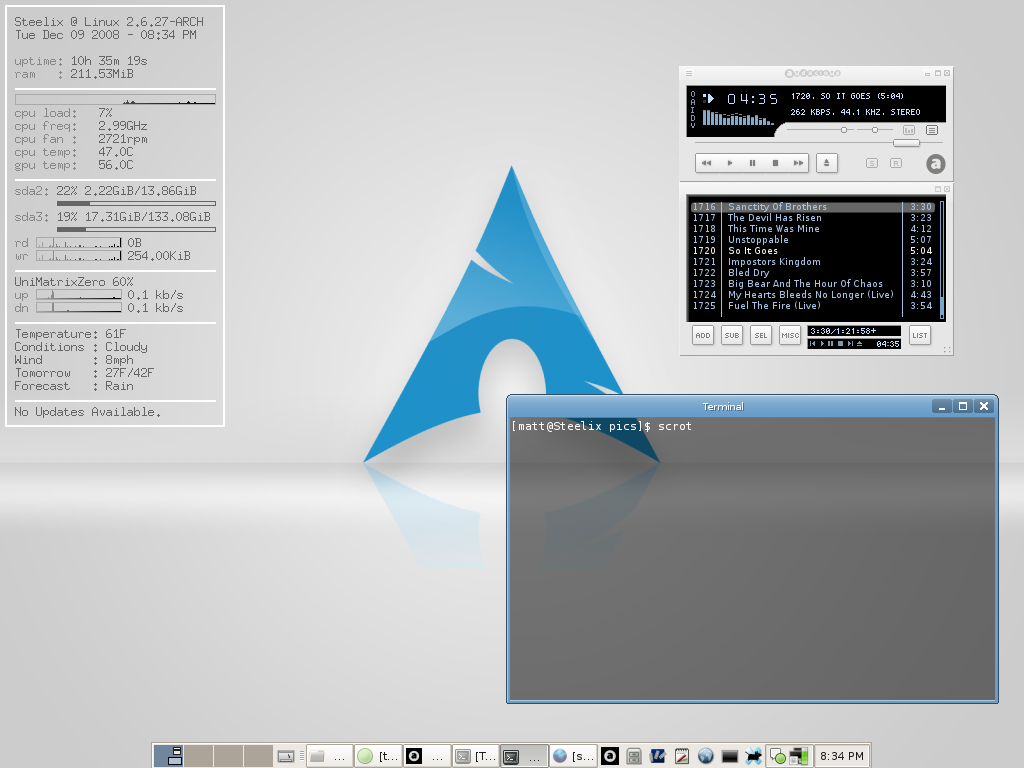The height and width of the screenshot is (768, 1024).
Task: Toggle repeat with the R button
Action: [x=896, y=163]
